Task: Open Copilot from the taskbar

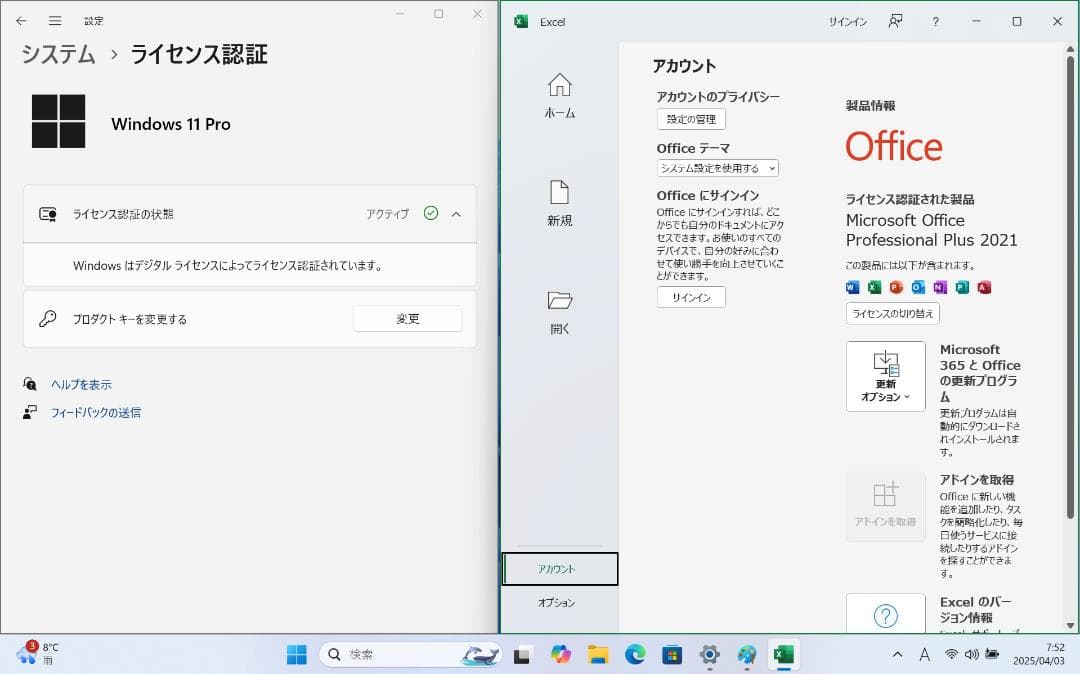Action: (x=560, y=654)
